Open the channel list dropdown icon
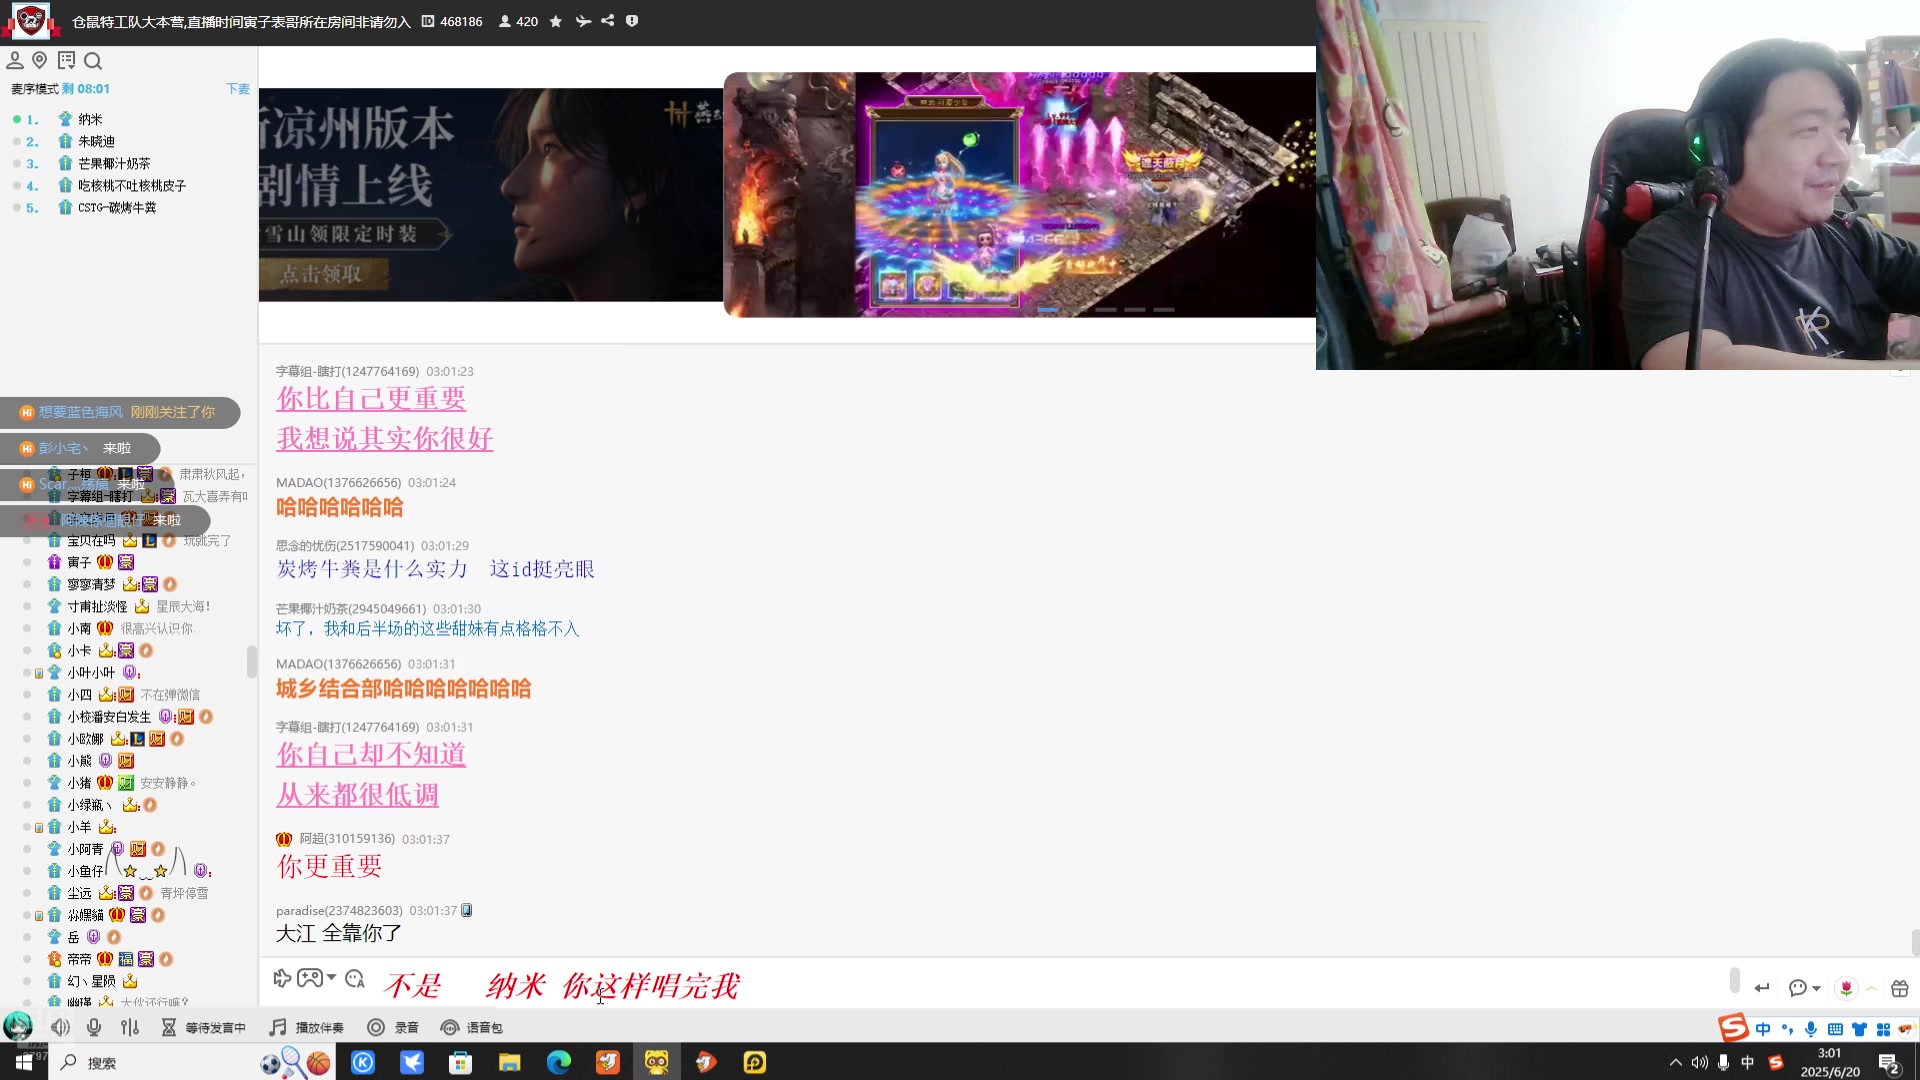This screenshot has width=1920, height=1080. coord(66,61)
